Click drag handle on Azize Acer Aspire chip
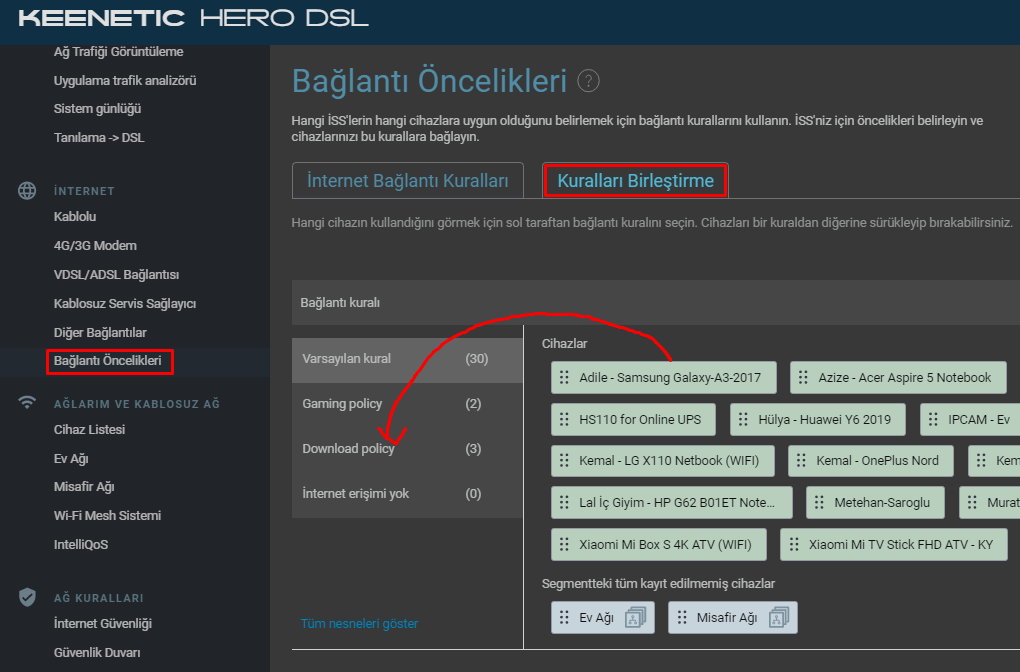This screenshot has width=1020, height=672. click(803, 377)
